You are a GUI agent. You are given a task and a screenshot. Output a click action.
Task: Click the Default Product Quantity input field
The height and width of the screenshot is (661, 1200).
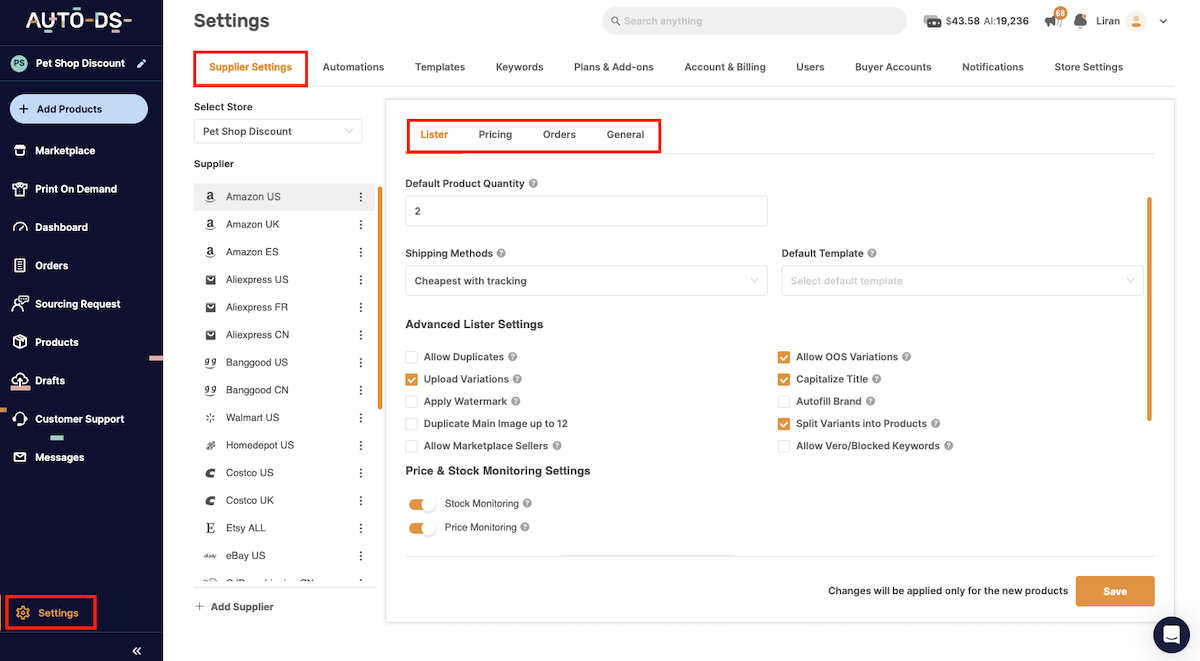tap(586, 210)
